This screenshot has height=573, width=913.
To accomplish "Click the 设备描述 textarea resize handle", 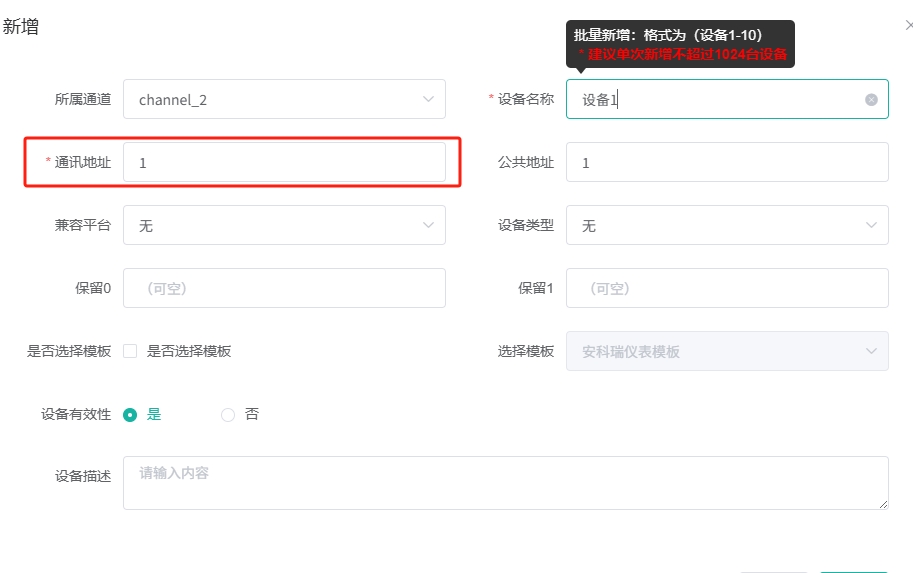I will [883, 504].
